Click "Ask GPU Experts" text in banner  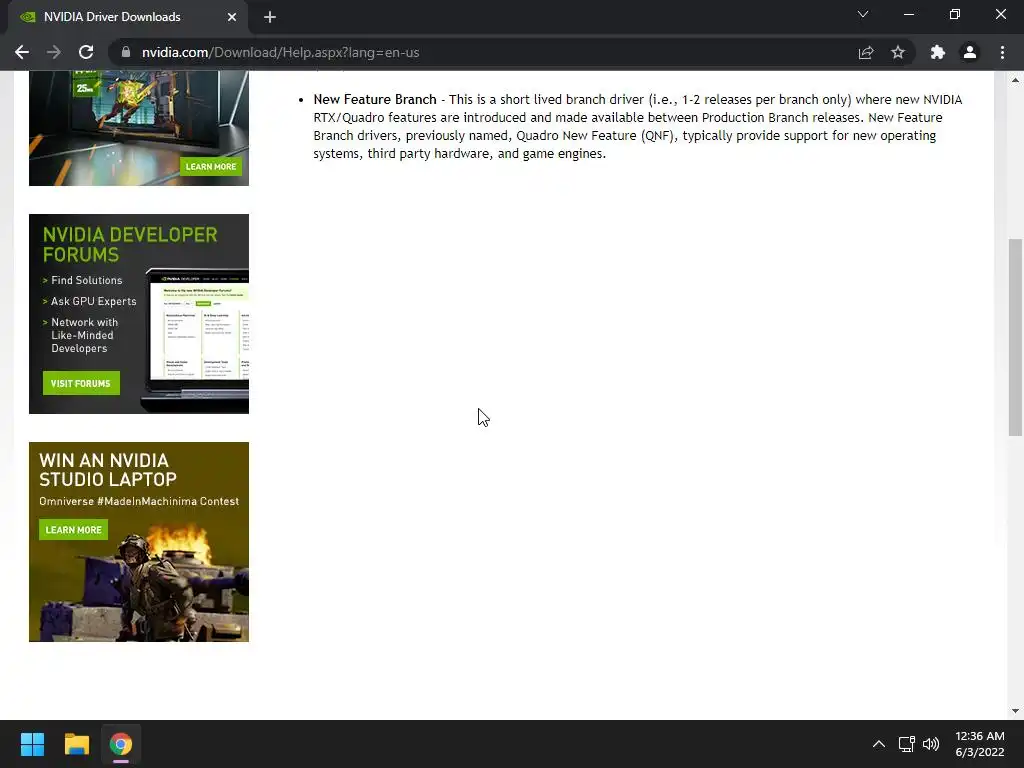[x=93, y=301]
